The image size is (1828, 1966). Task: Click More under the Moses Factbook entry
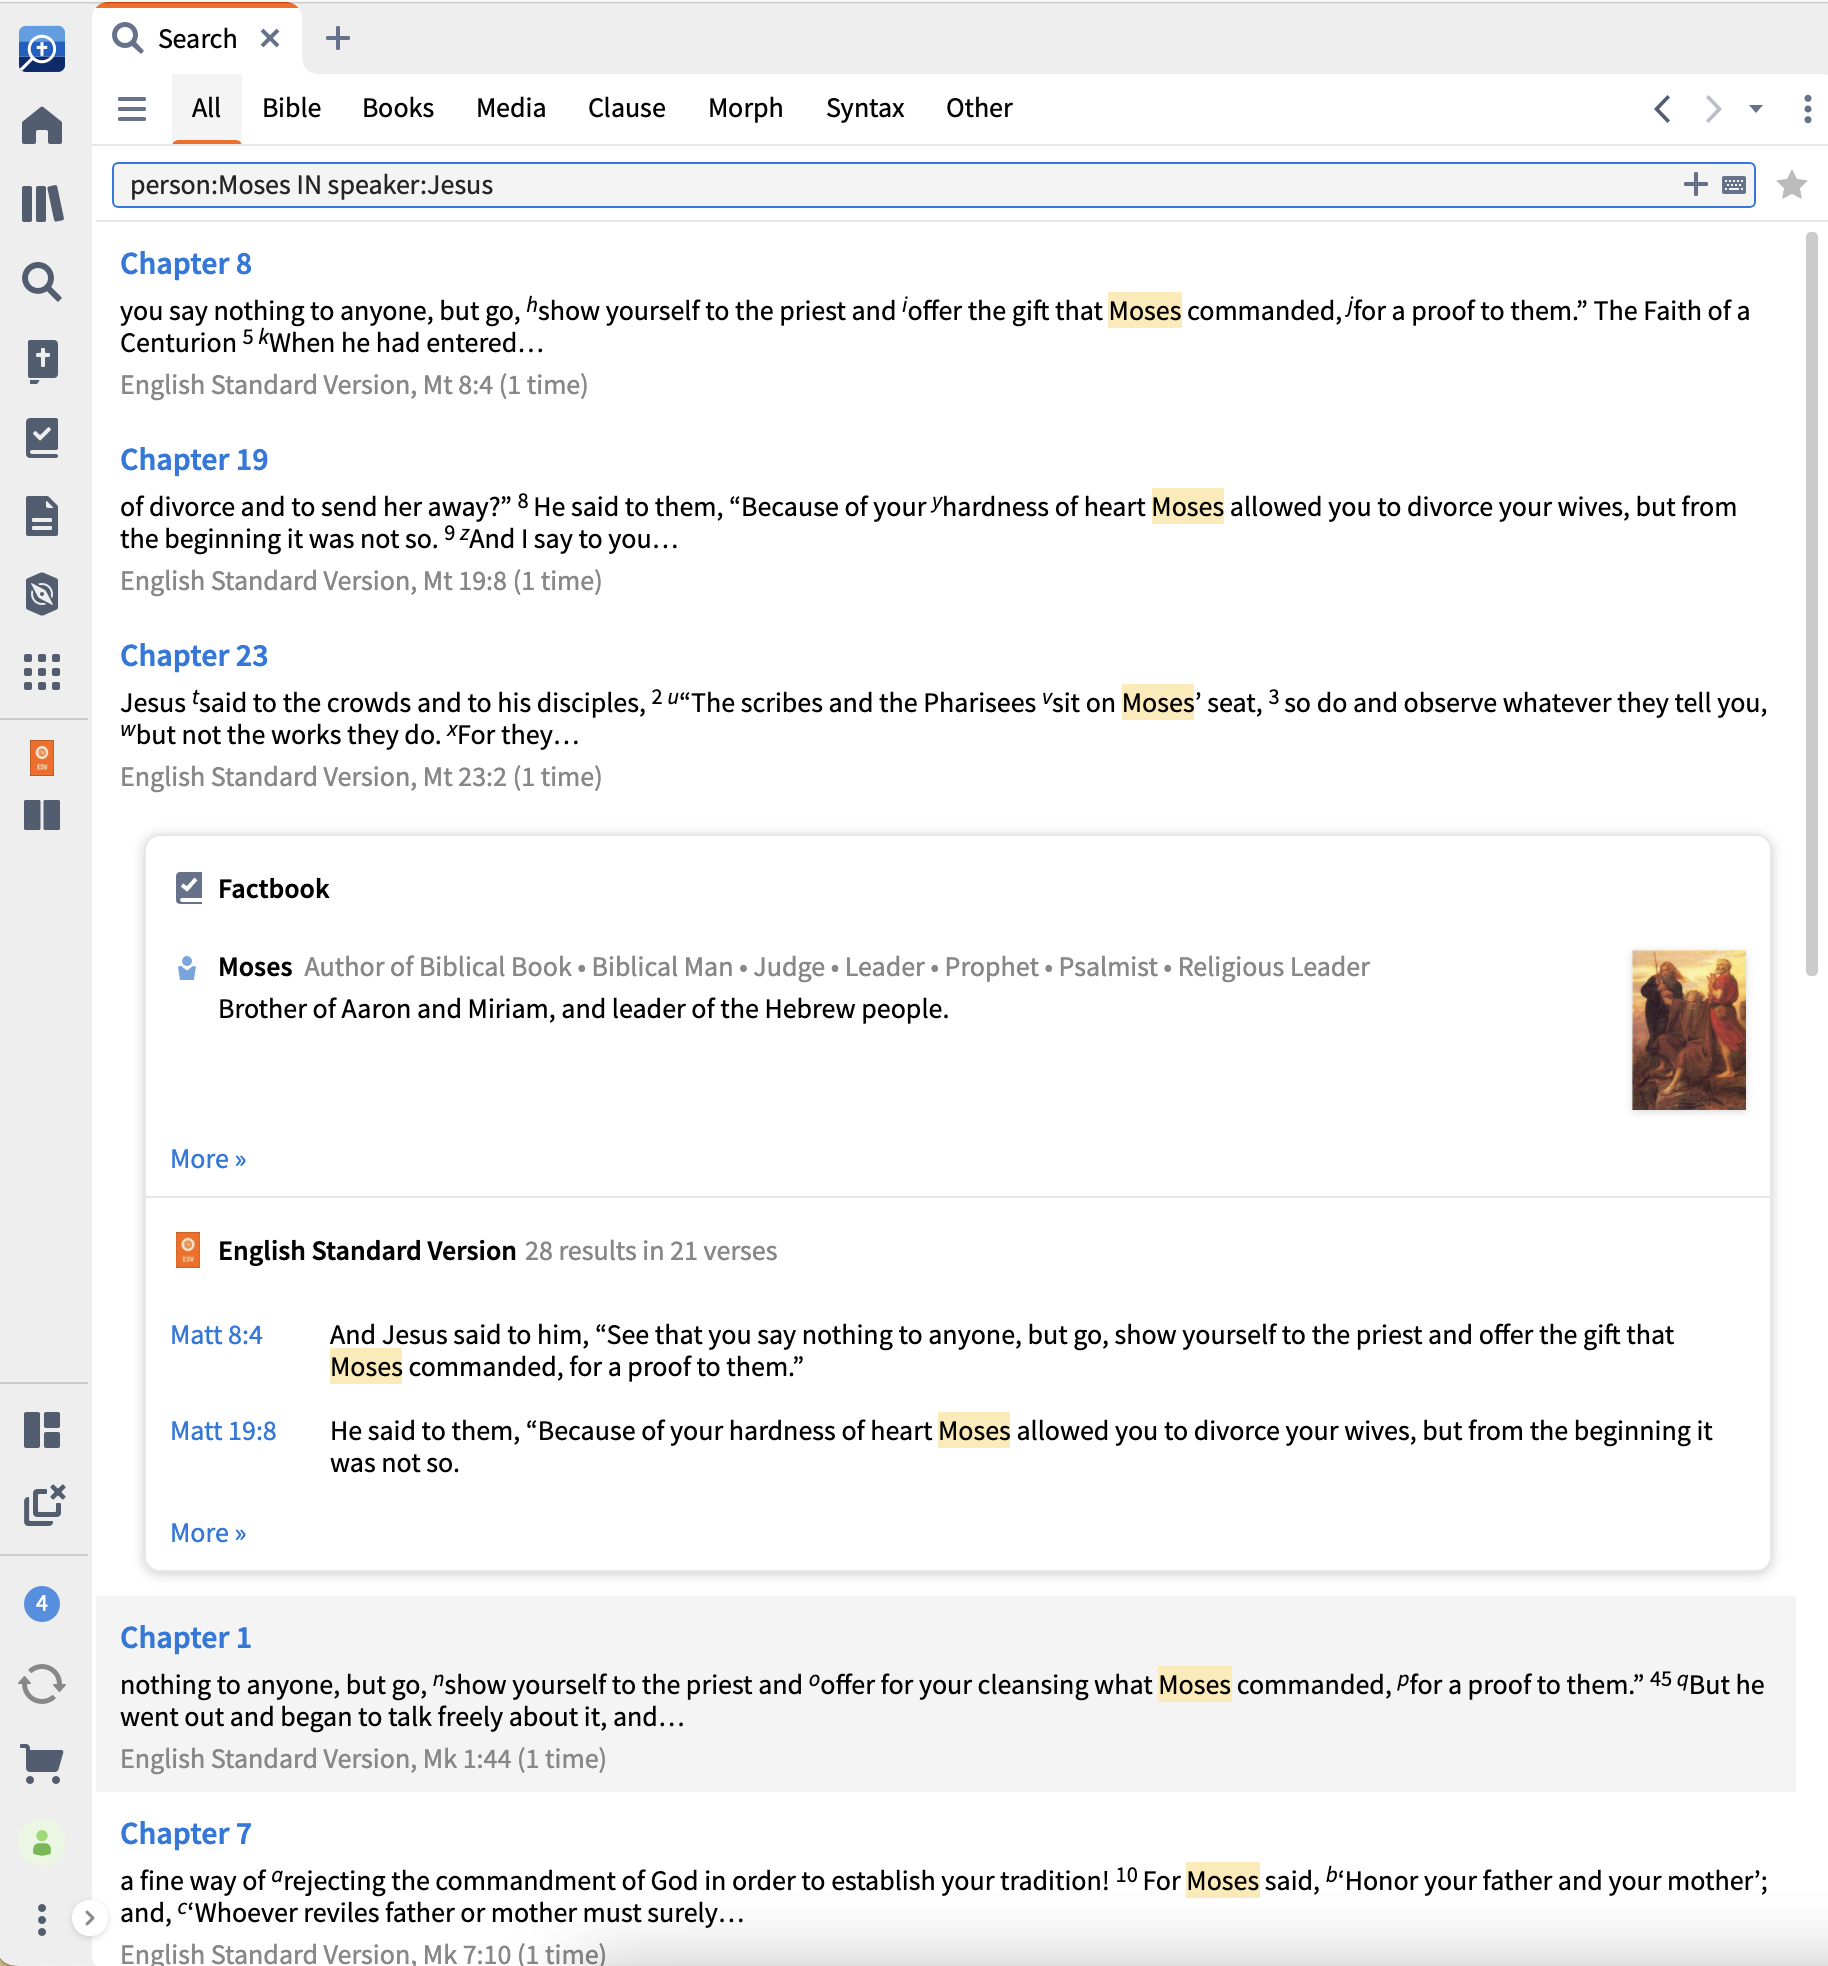point(207,1158)
